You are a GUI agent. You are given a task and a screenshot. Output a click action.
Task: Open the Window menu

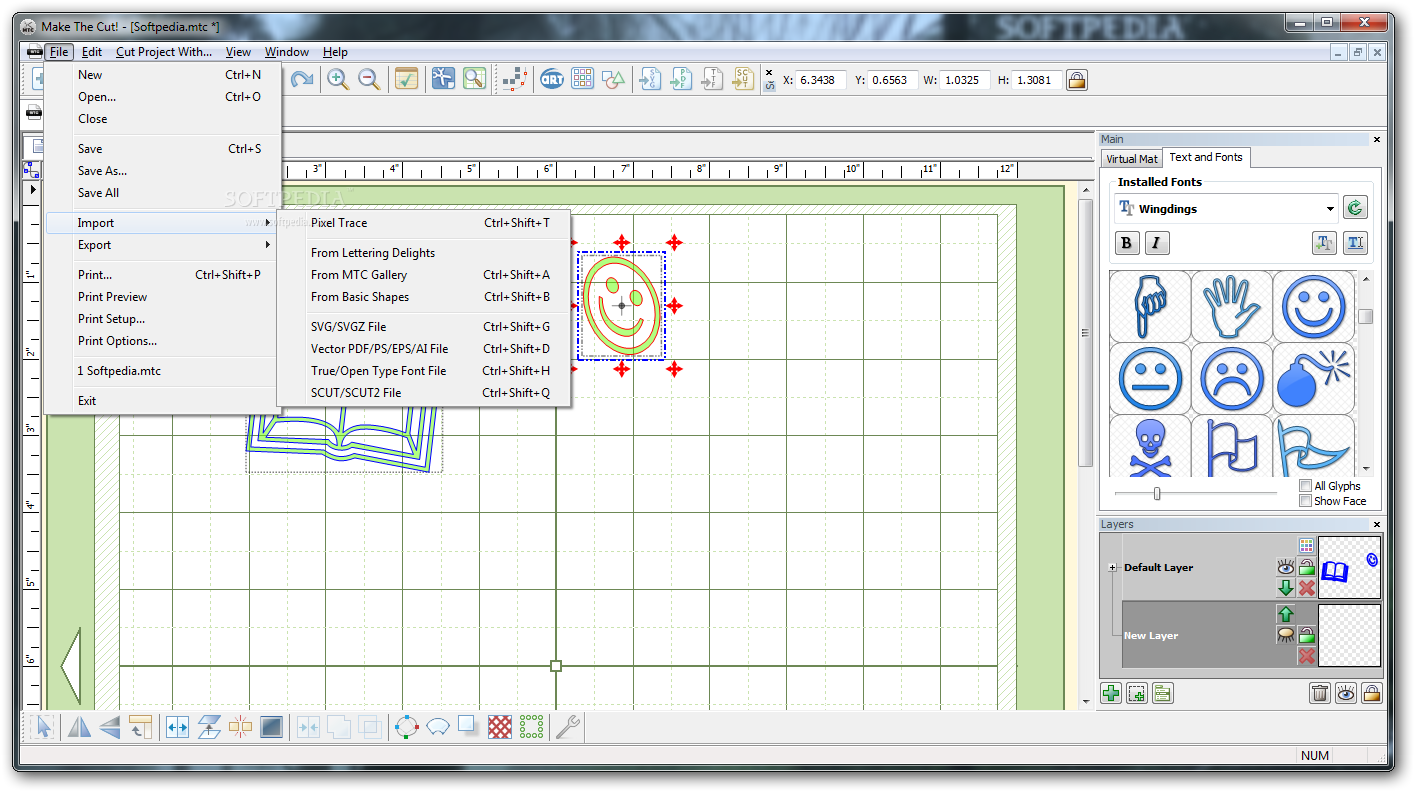click(x=287, y=52)
